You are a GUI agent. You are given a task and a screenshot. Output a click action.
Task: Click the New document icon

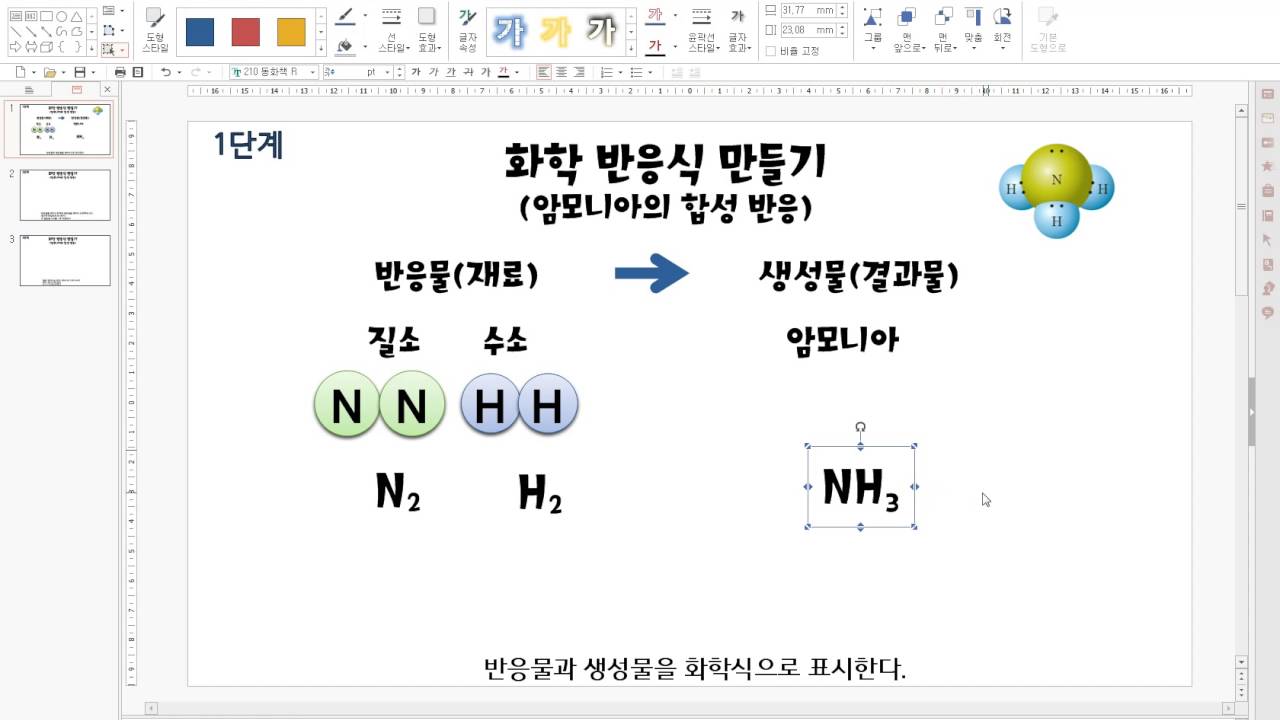pyautogui.click(x=21, y=72)
